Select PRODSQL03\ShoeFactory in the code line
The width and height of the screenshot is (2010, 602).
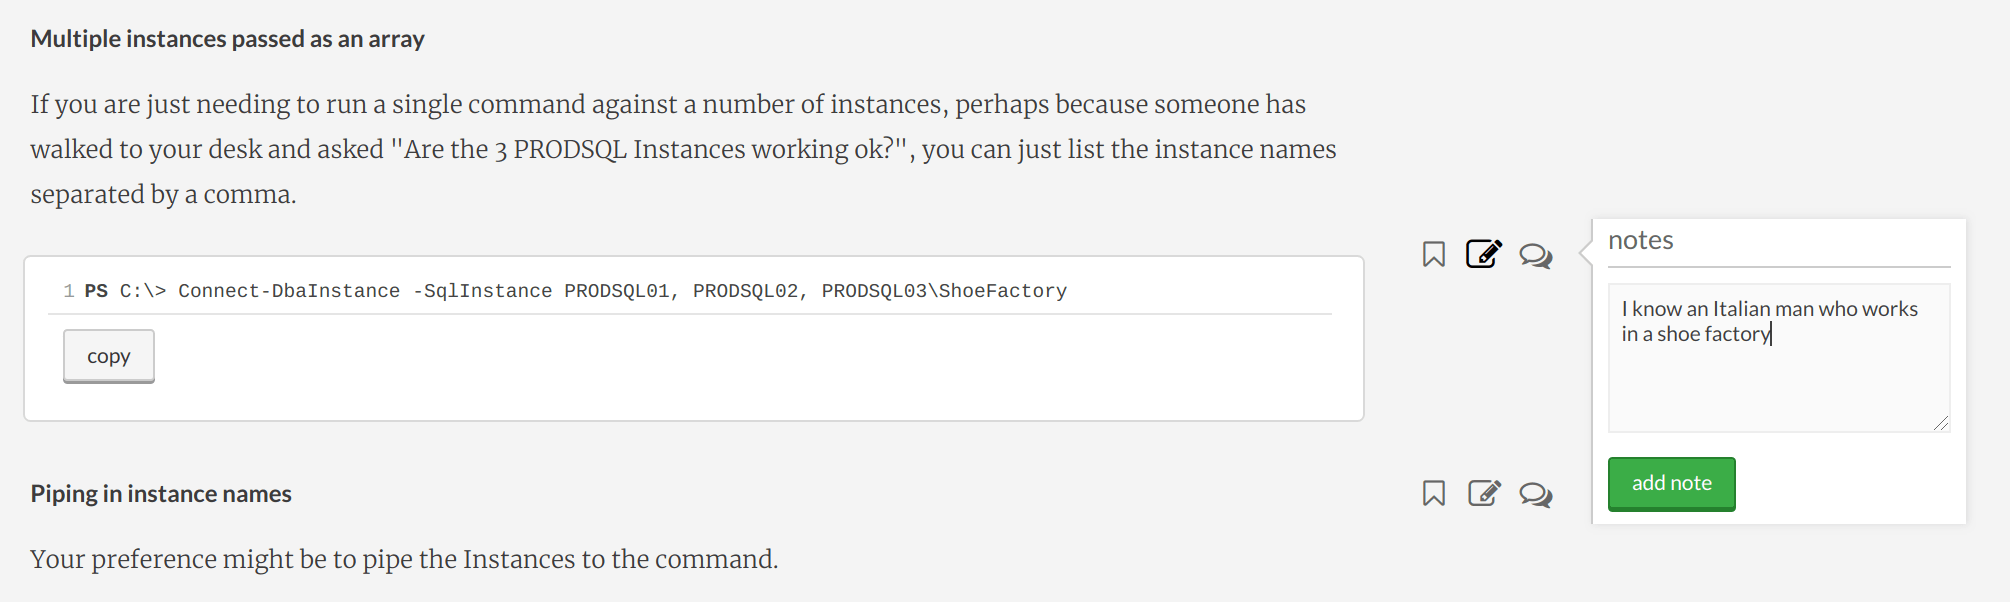944,291
